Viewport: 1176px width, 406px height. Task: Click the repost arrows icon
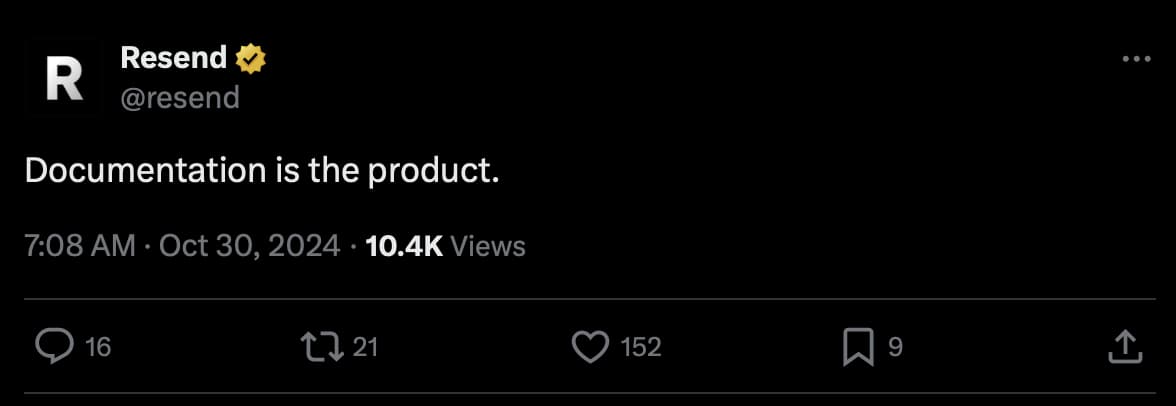[x=322, y=347]
